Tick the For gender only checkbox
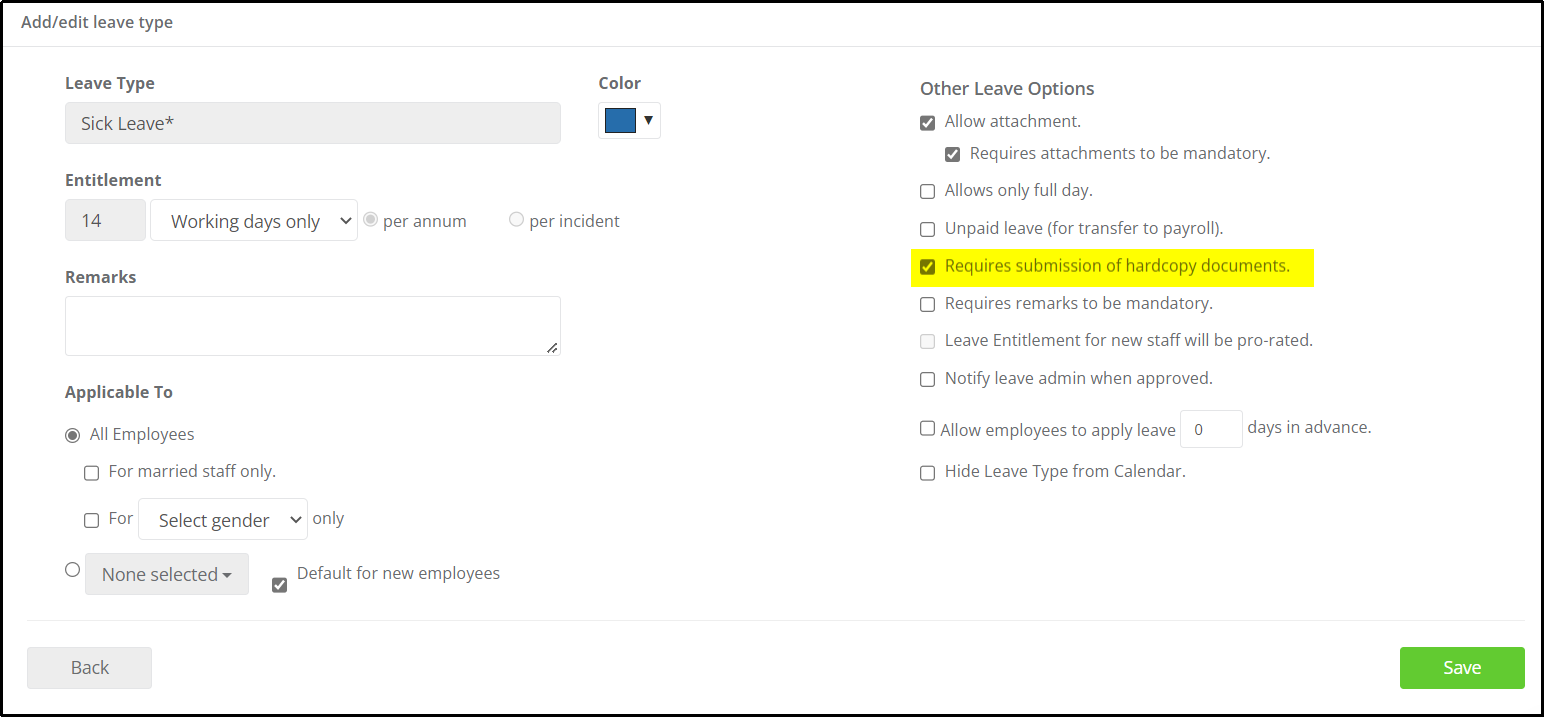Image resolution: width=1544 pixels, height=717 pixels. (x=91, y=520)
